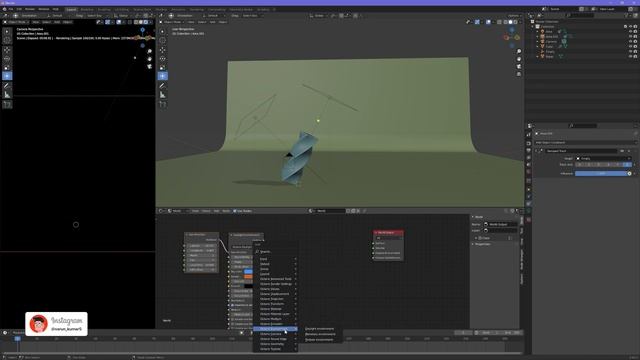
Task: Open Add Object Constraint dropdown
Action: [585, 142]
